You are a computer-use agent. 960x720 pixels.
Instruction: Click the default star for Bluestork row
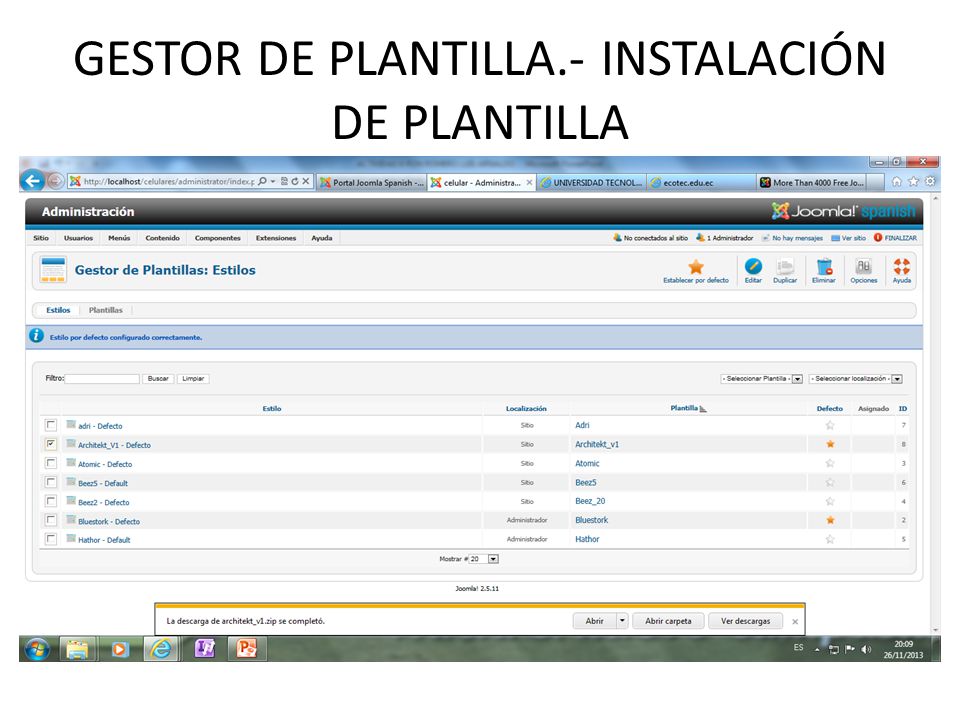click(830, 520)
